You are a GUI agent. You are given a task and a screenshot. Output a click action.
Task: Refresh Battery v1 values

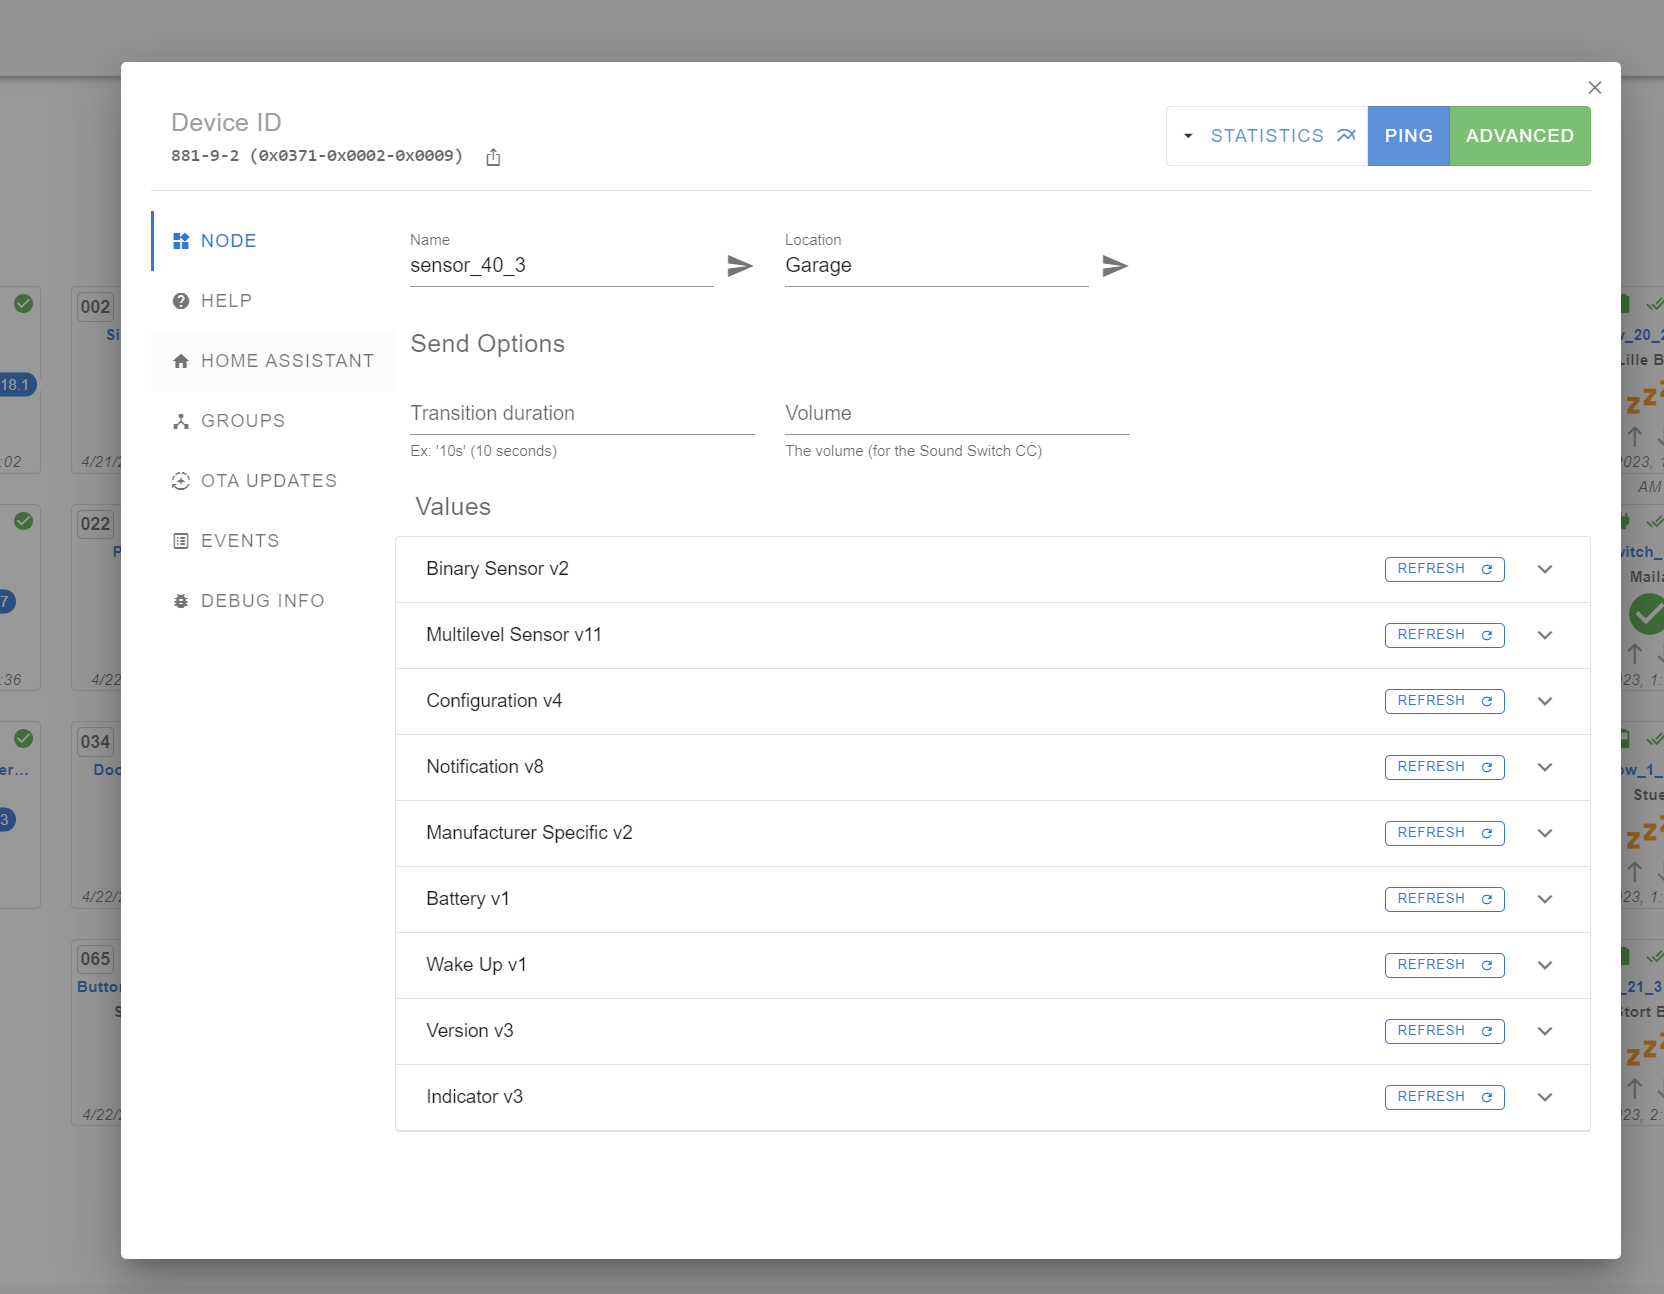1444,898
